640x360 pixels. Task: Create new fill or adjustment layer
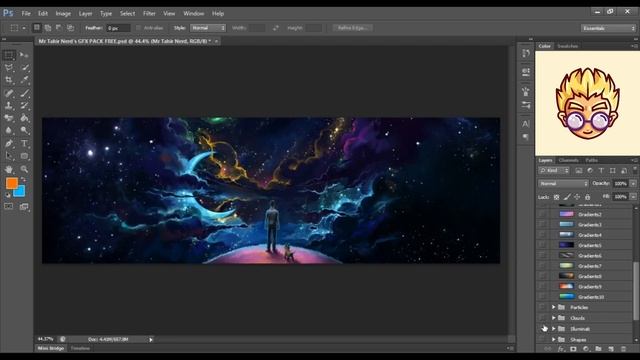(x=586, y=349)
